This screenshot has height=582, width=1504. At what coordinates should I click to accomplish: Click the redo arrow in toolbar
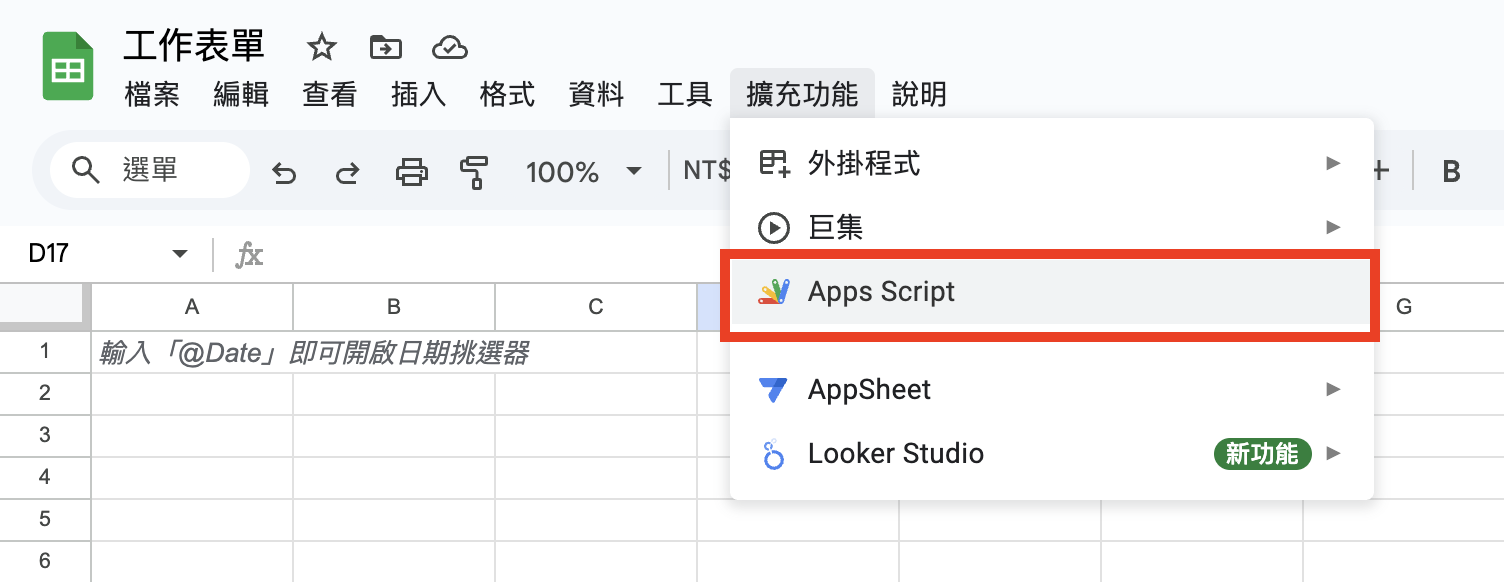click(x=347, y=173)
